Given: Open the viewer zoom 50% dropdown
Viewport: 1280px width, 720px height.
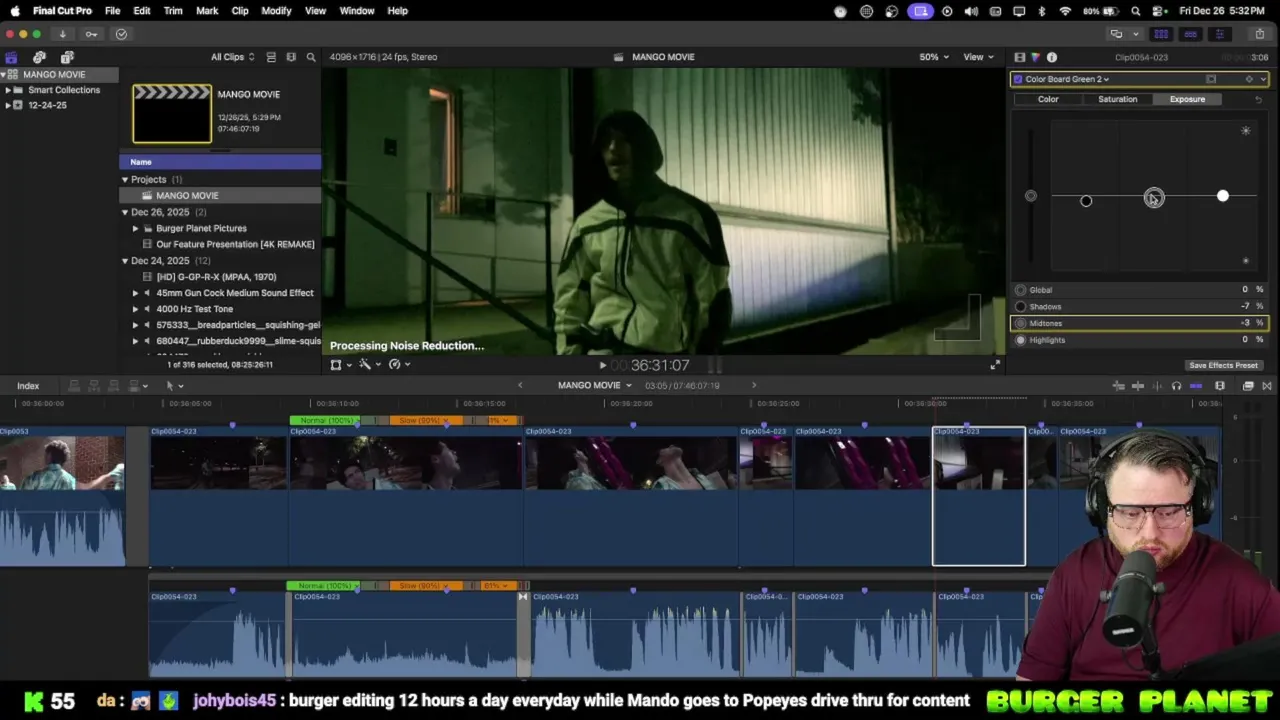Looking at the screenshot, I should [934, 57].
